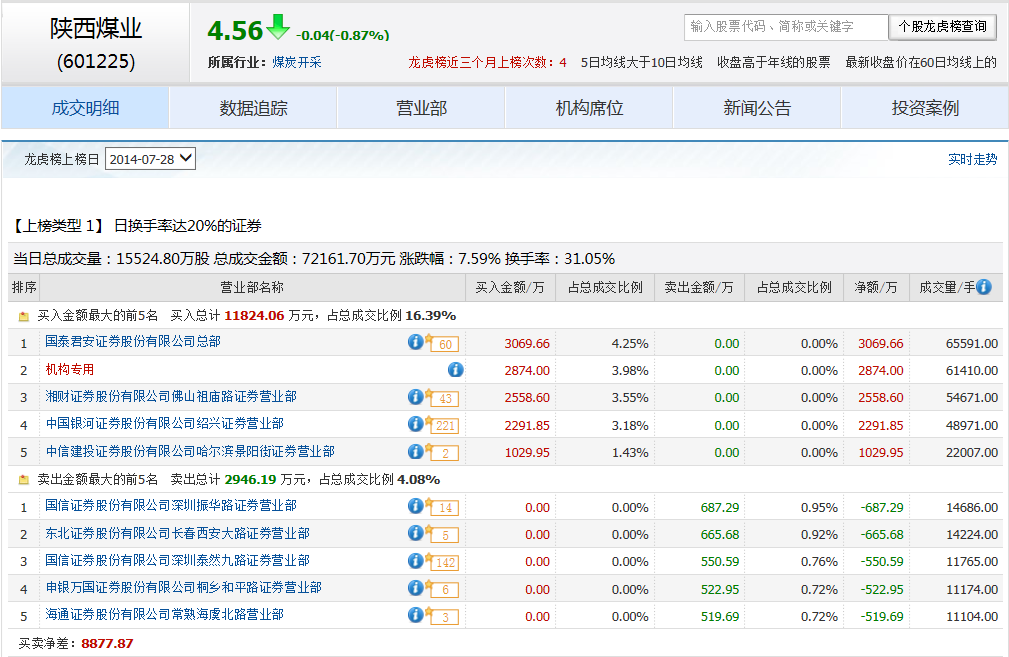Open 东北证券长春西安大路证券营业部 link
Image resolution: width=1009 pixels, height=657 pixels.
(x=178, y=533)
